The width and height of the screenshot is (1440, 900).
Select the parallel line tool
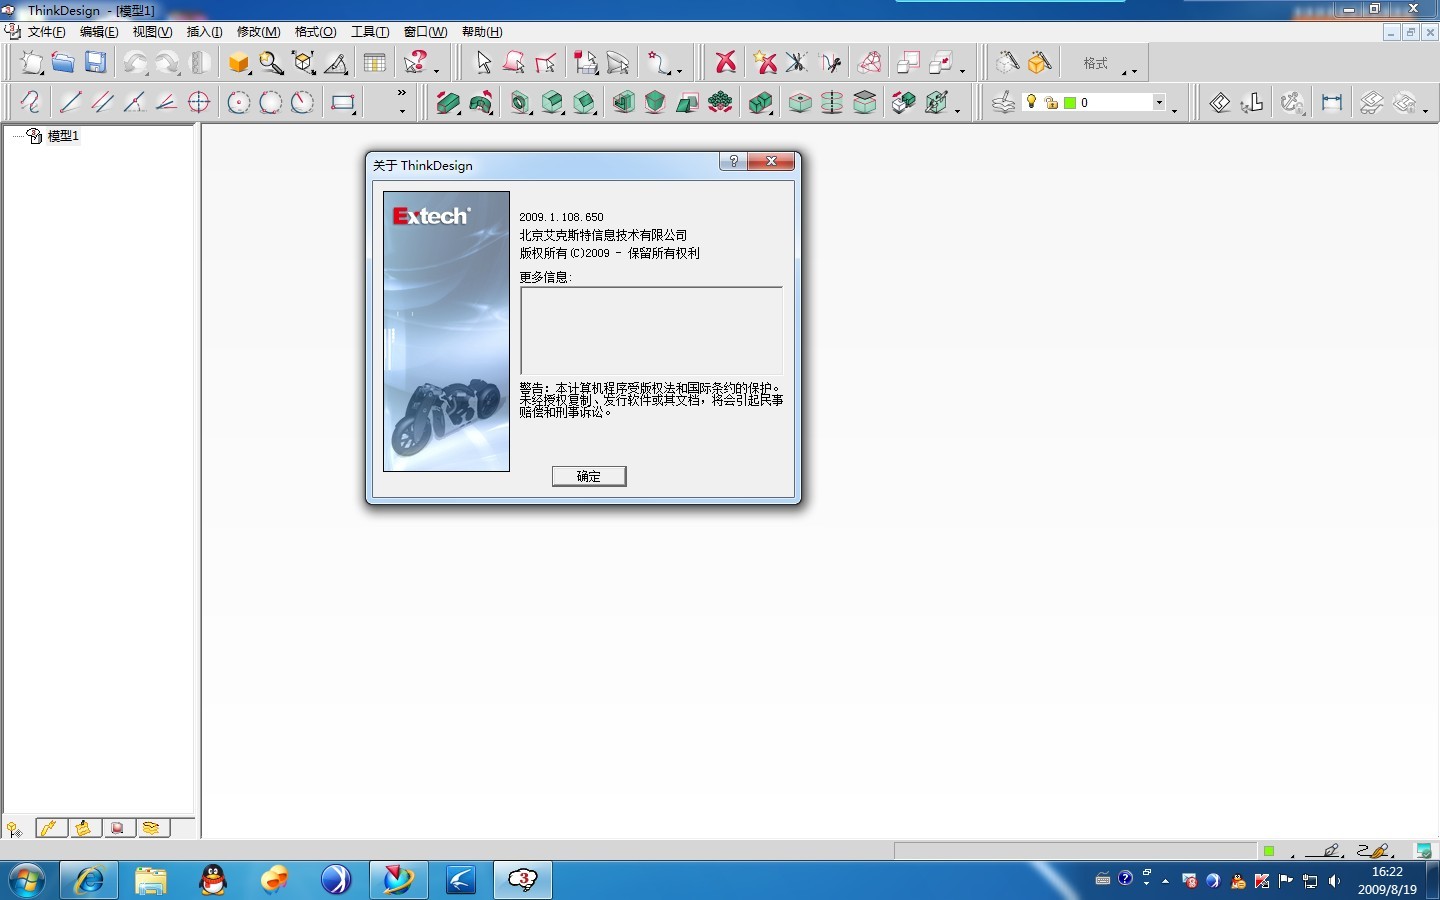coord(102,102)
